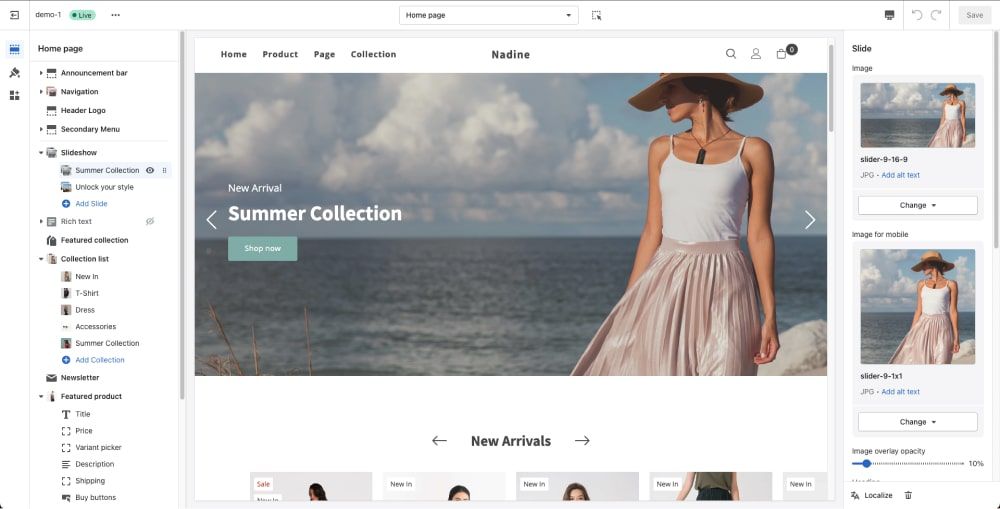Image resolution: width=1000 pixels, height=509 pixels.
Task: Click the exit editor icon
Action: (15, 15)
